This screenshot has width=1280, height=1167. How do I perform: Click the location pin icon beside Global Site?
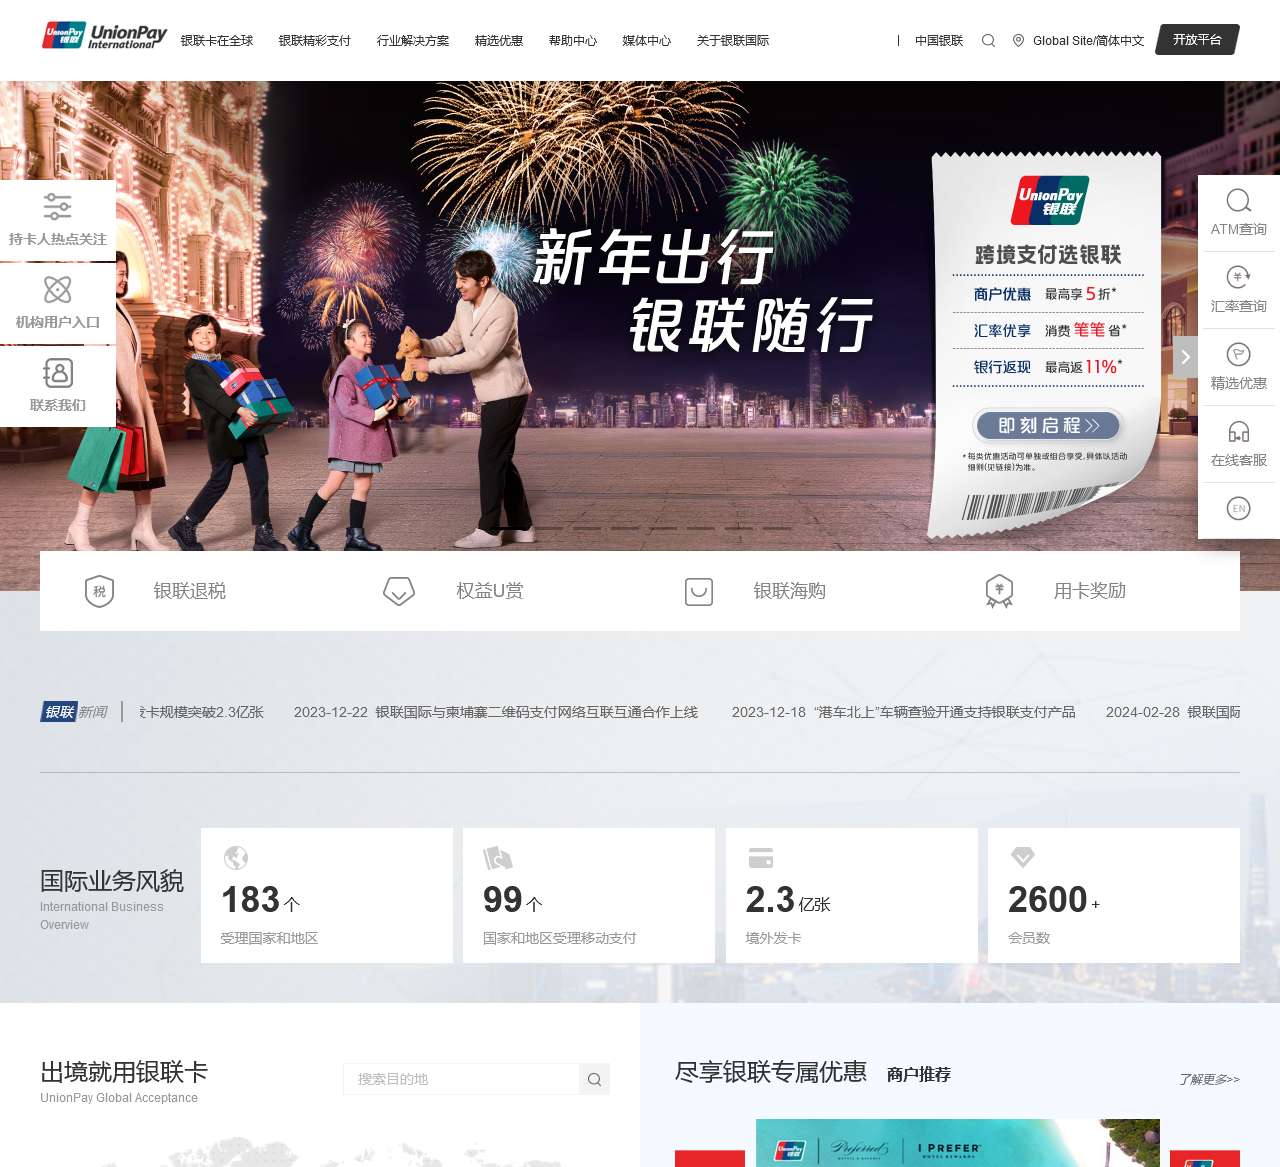click(x=1018, y=41)
